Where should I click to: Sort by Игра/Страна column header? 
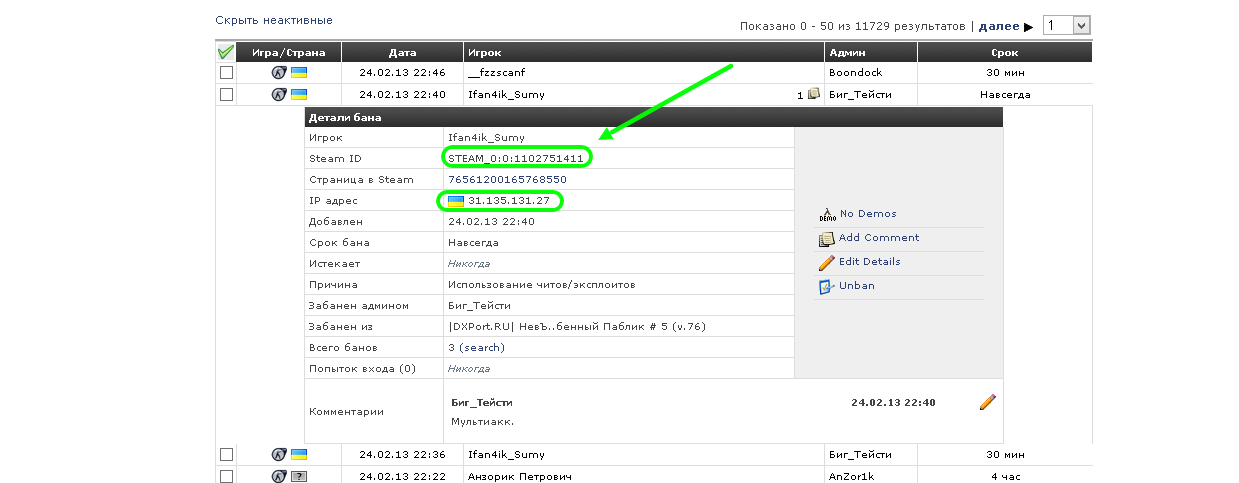click(x=289, y=52)
